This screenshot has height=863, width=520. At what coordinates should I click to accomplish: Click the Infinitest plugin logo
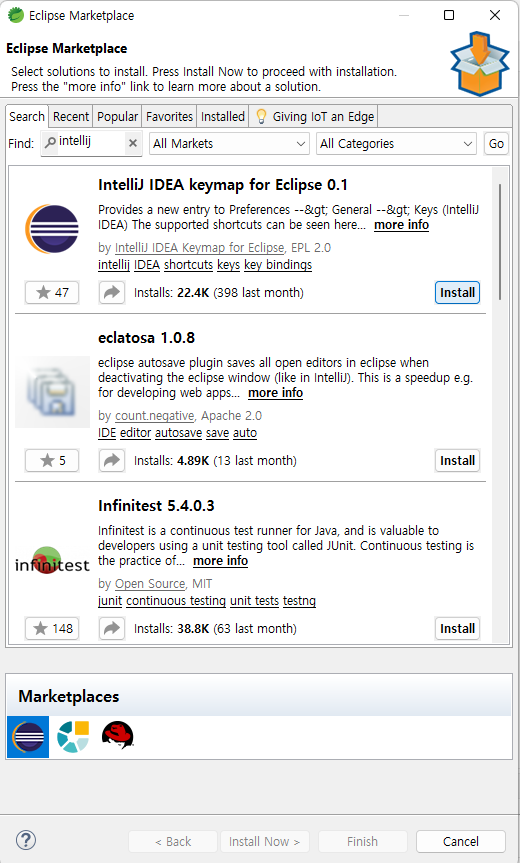tap(52, 560)
